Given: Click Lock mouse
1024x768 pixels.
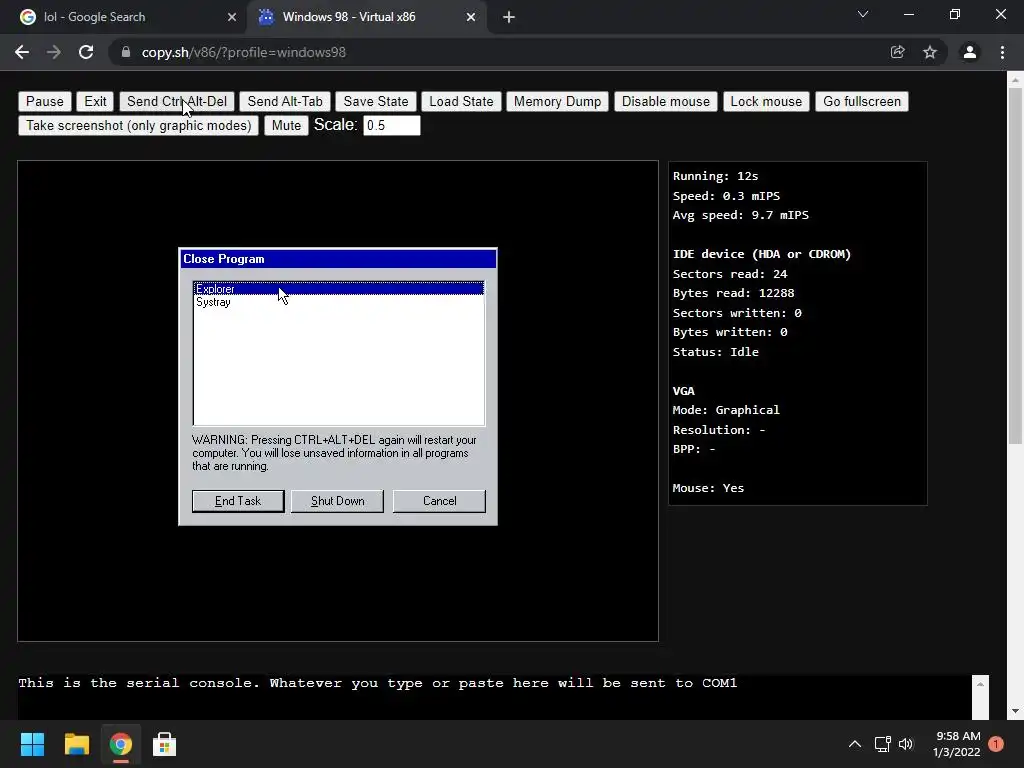Looking at the screenshot, I should pos(766,101).
